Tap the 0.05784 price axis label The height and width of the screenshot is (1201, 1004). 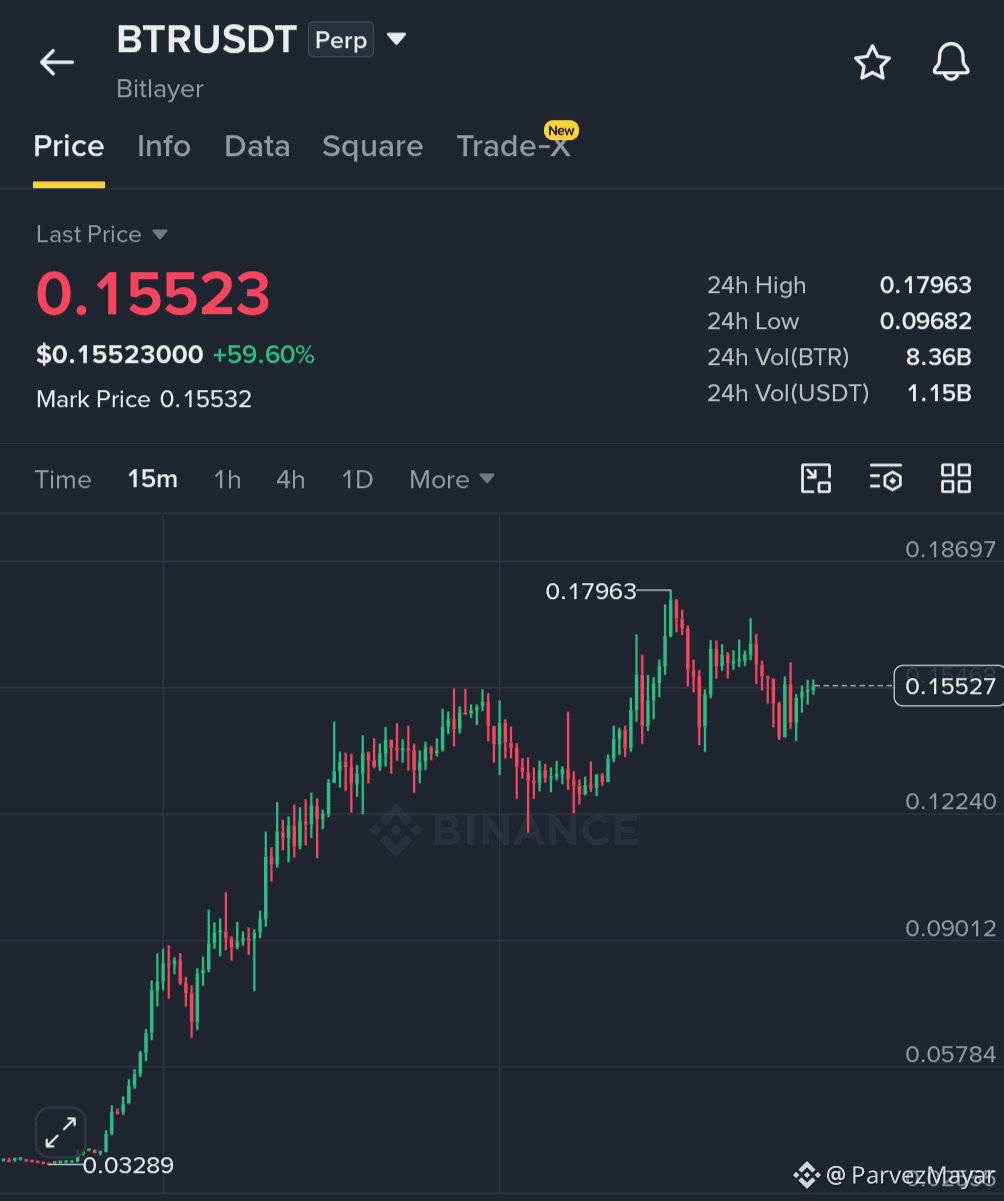[951, 1055]
